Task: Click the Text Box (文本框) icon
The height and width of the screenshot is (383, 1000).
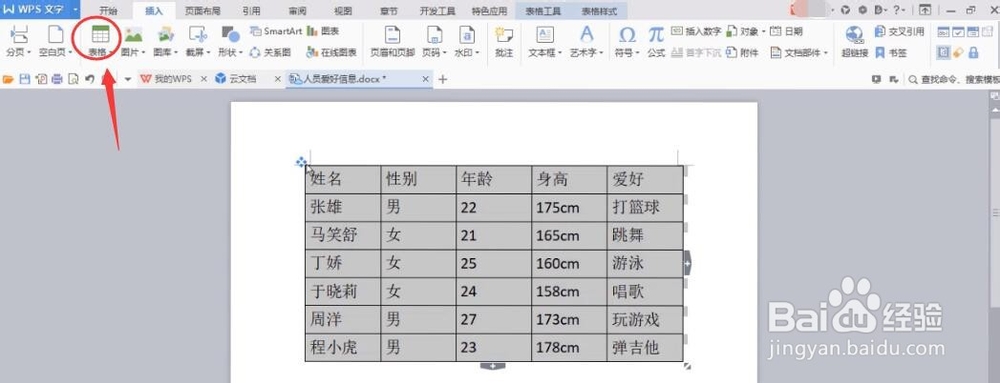Action: click(545, 35)
